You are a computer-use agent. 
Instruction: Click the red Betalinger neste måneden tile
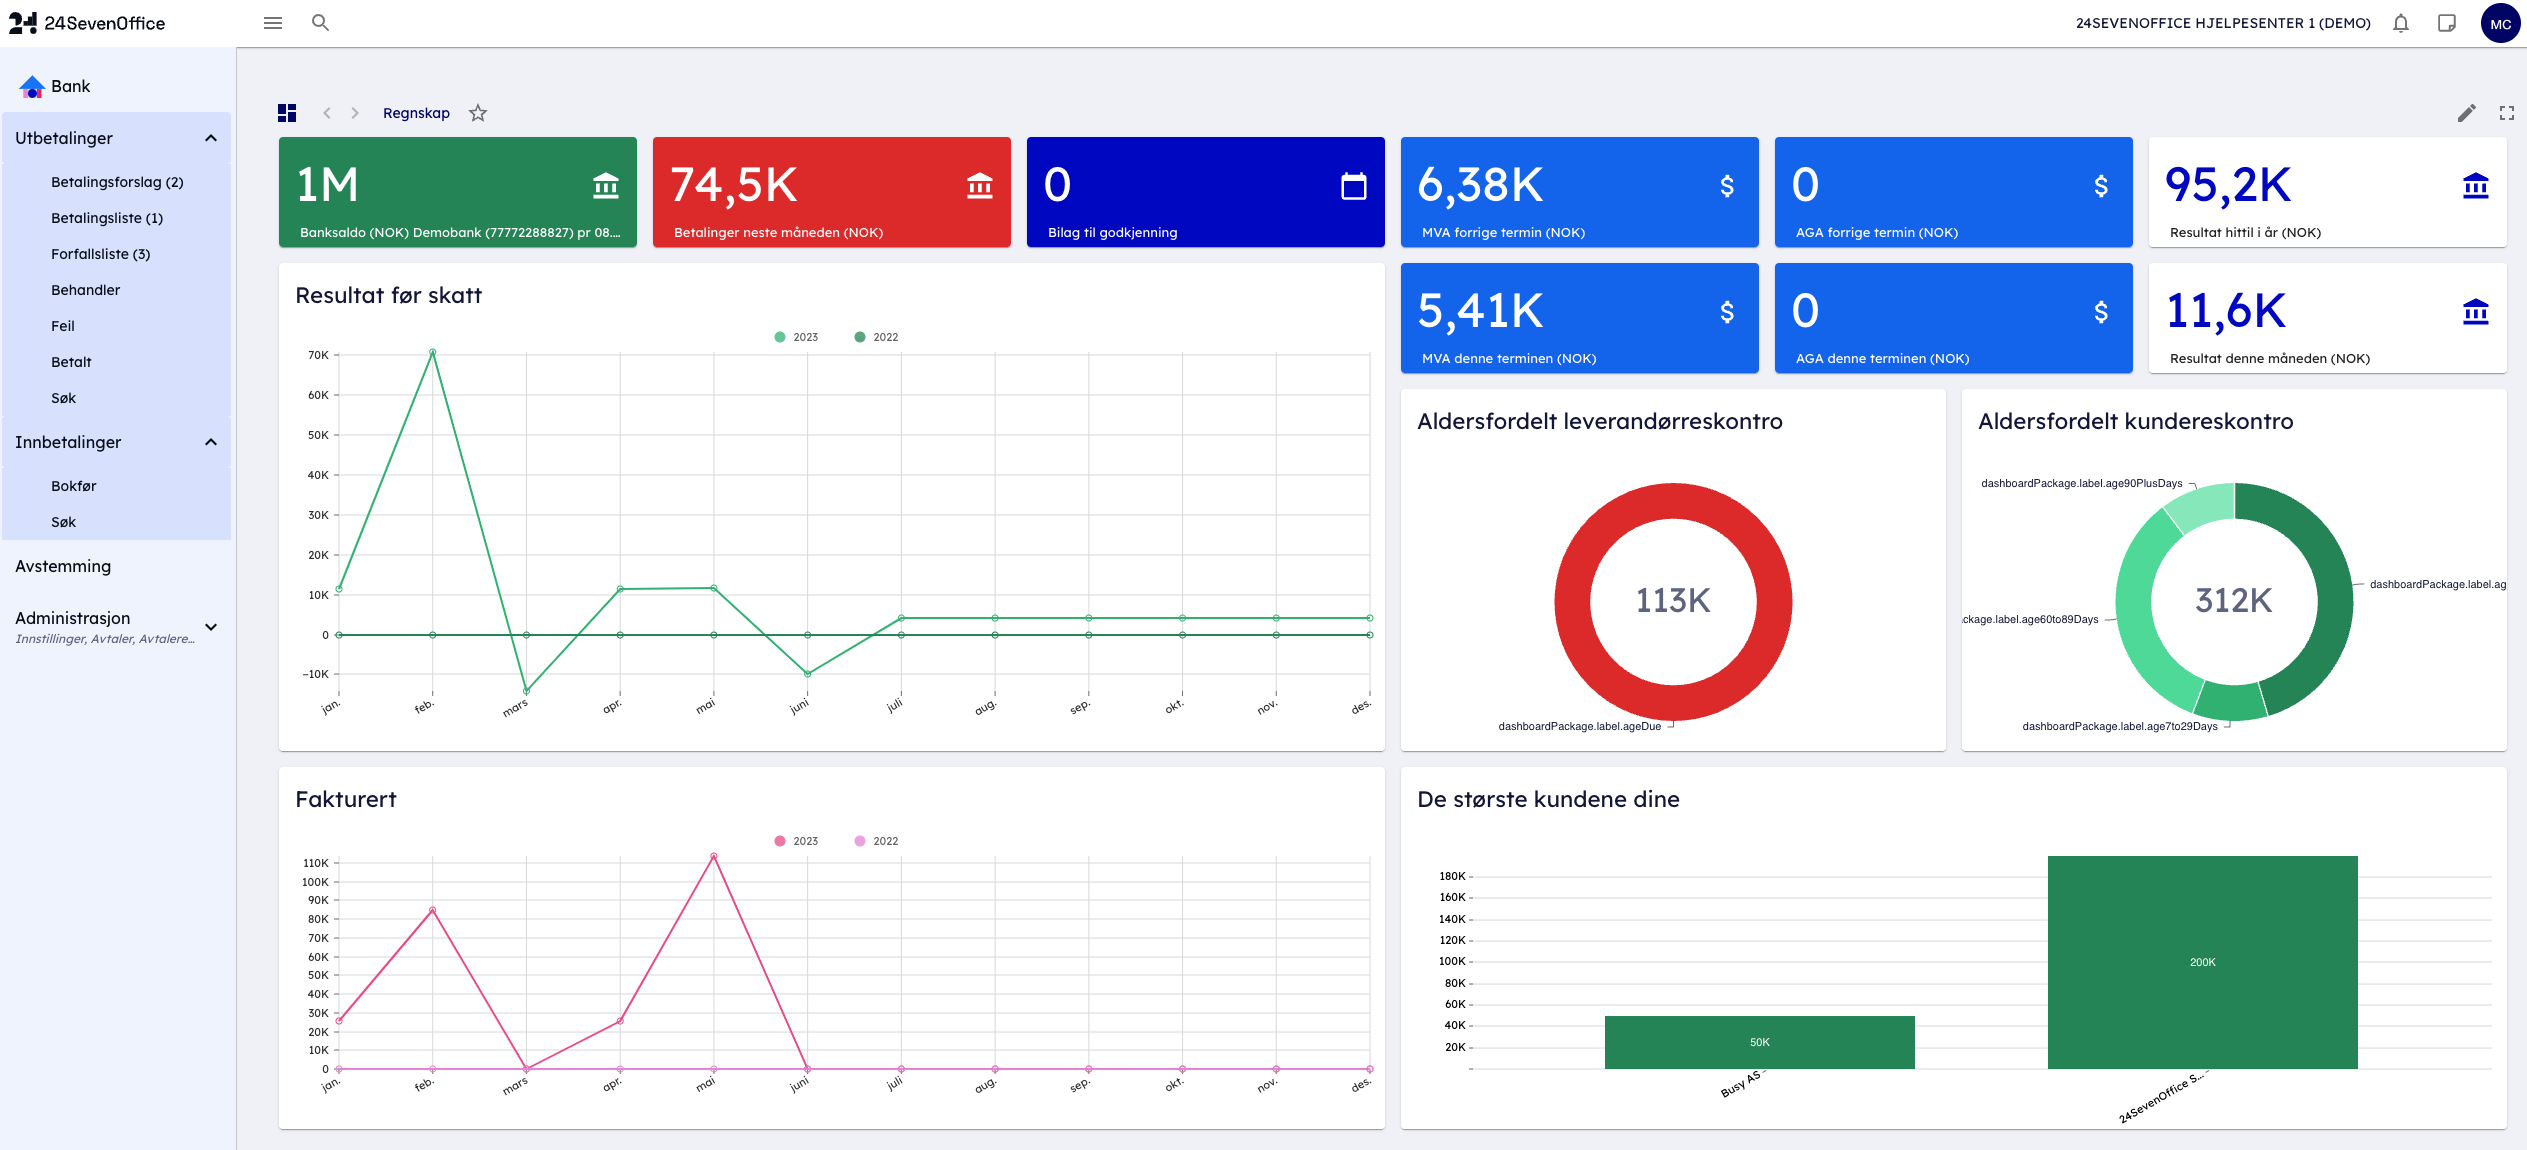point(831,192)
